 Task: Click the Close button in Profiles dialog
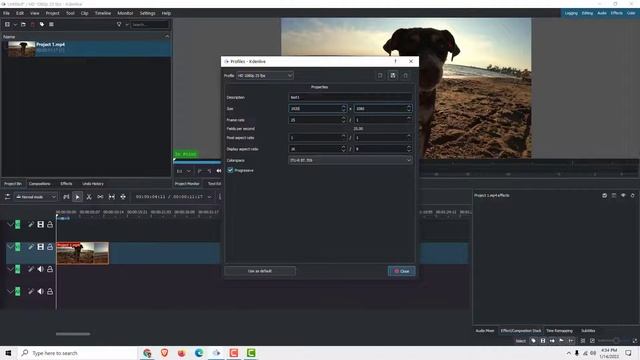[x=402, y=271]
